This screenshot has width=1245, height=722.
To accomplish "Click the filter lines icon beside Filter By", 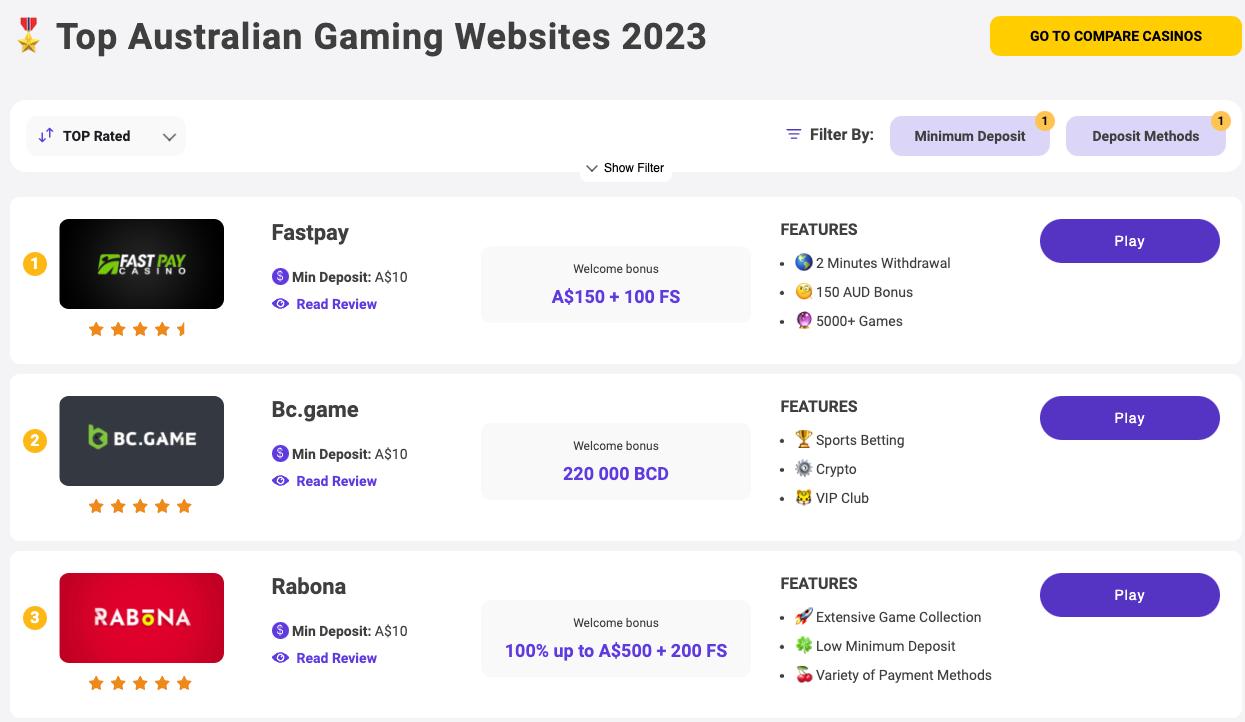I will (794, 134).
